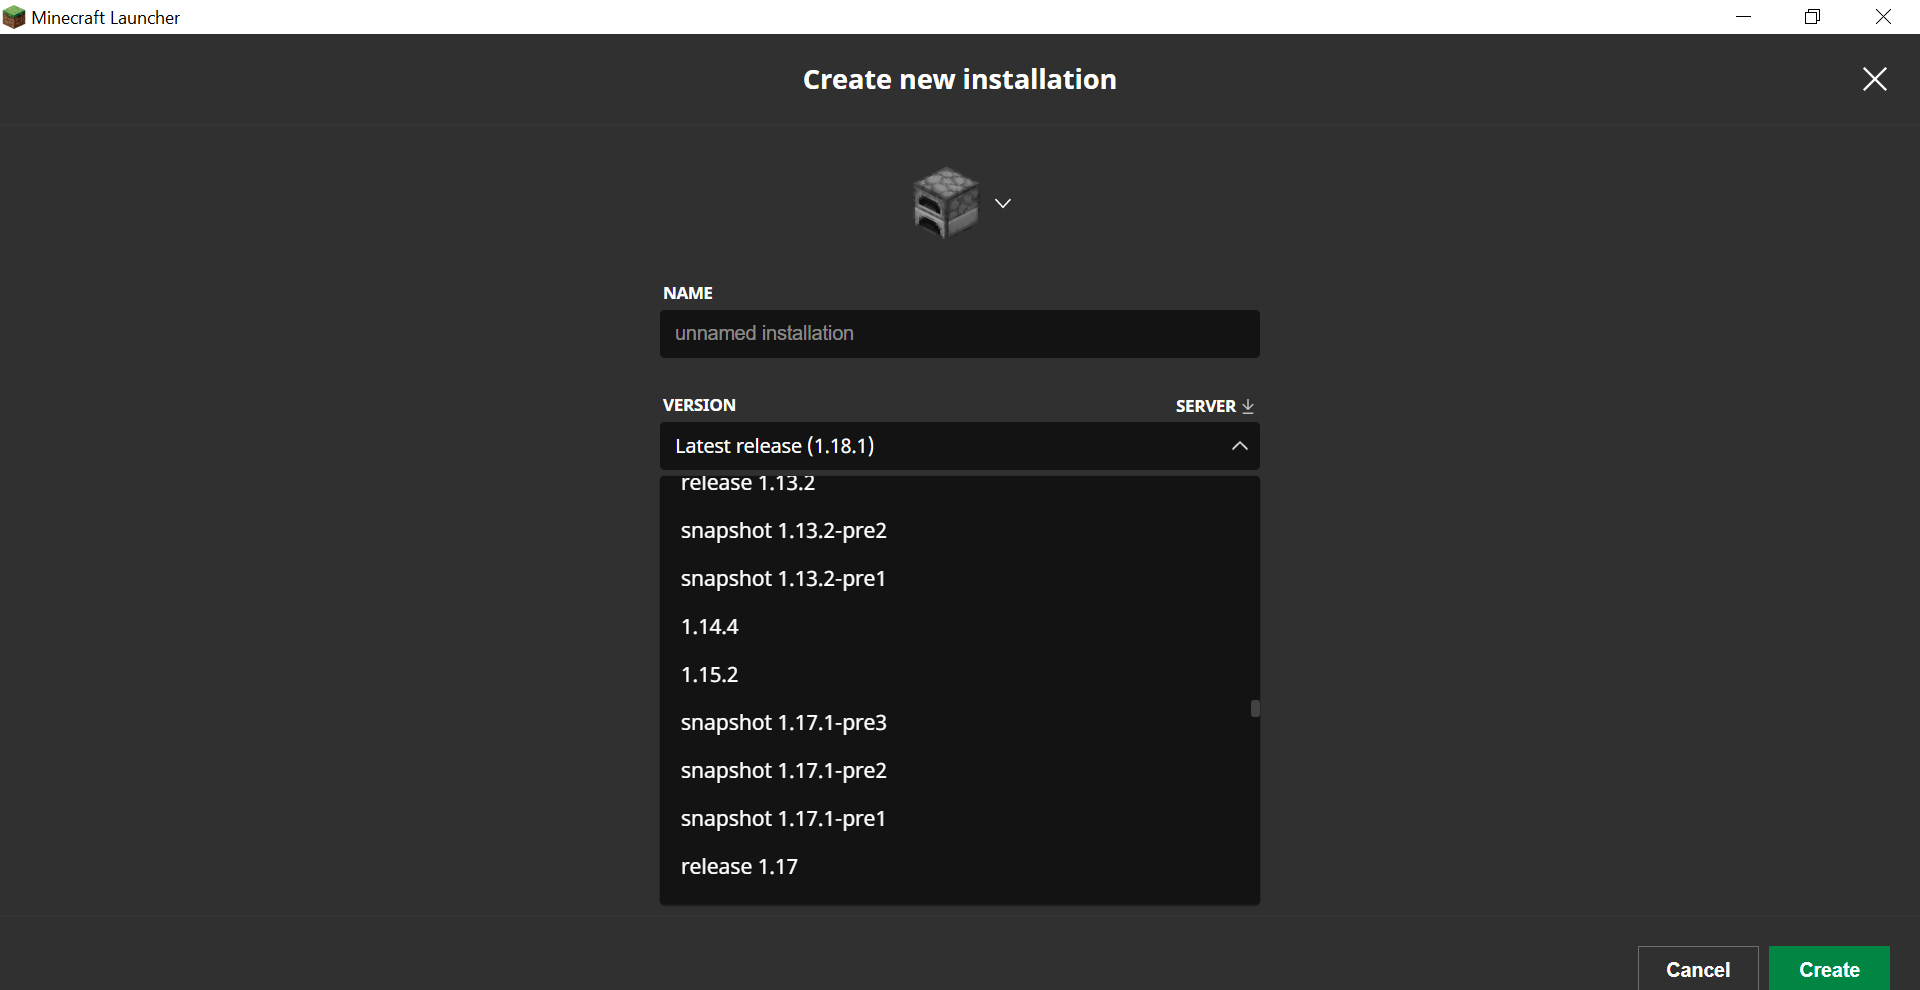Viewport: 1920px width, 990px height.
Task: Select snapshot 1.17.1-pre1 entry
Action: tap(783, 819)
